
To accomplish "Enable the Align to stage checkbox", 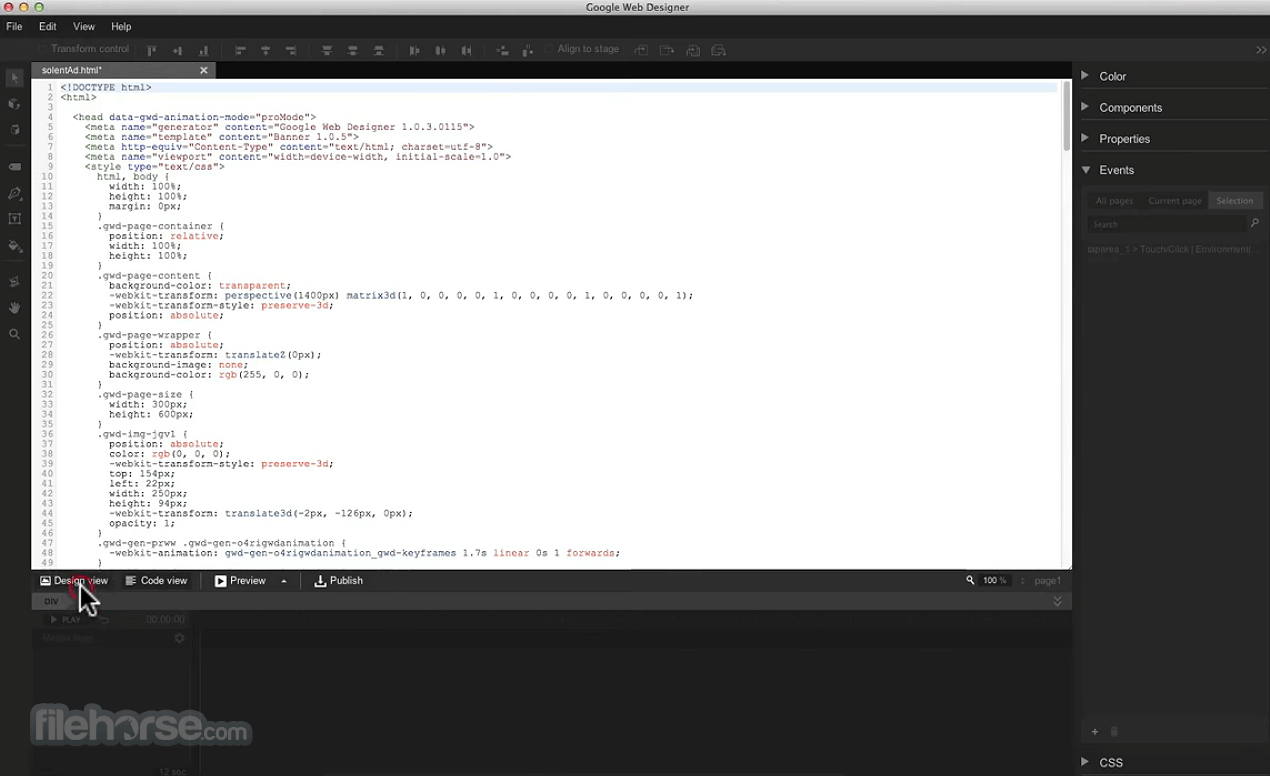I will coord(549,49).
